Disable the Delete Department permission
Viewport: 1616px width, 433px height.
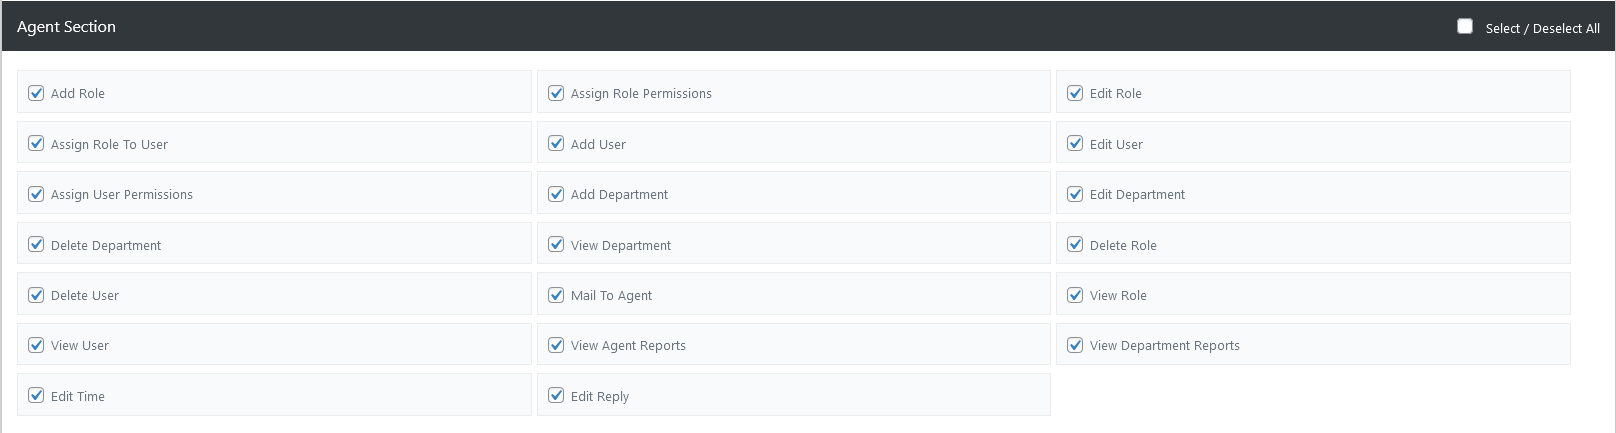pyautogui.click(x=36, y=245)
